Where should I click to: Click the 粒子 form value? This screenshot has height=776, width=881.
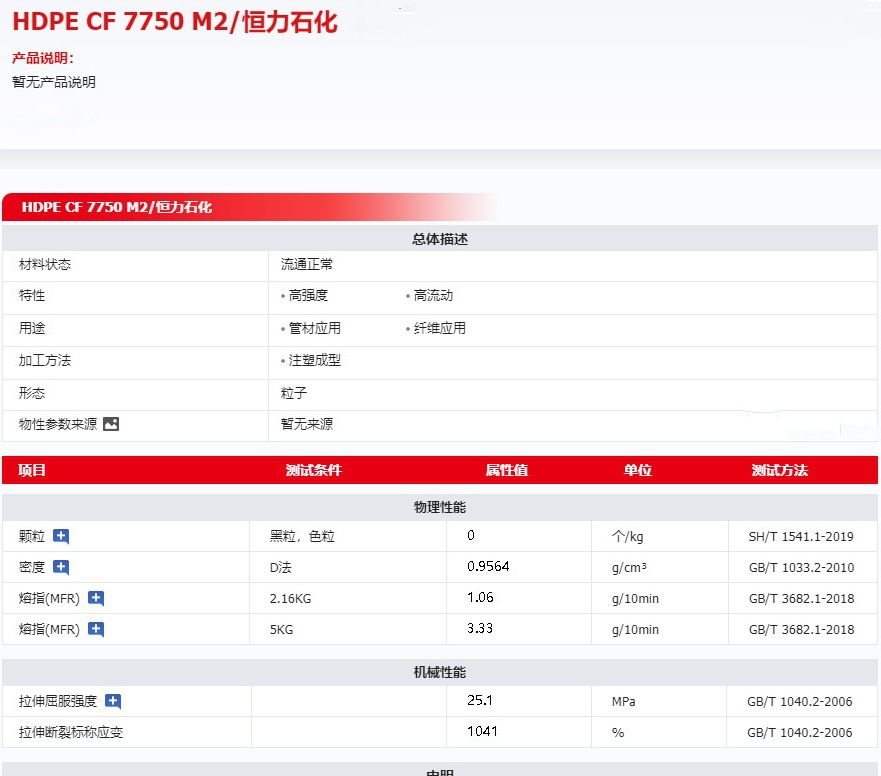(294, 393)
